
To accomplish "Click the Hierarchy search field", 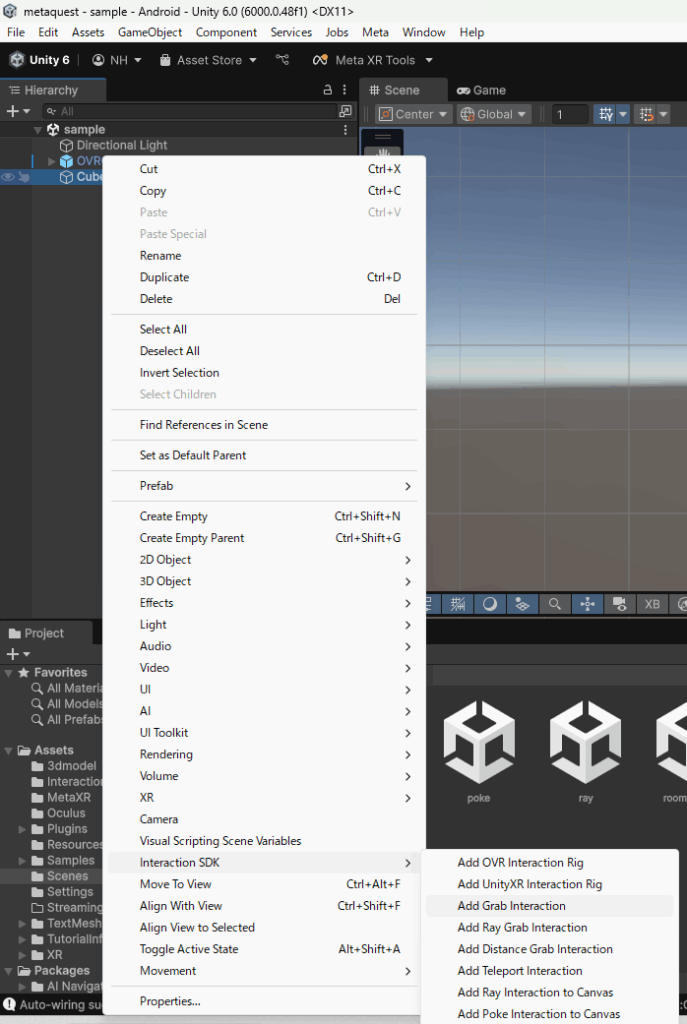I will click(x=189, y=111).
